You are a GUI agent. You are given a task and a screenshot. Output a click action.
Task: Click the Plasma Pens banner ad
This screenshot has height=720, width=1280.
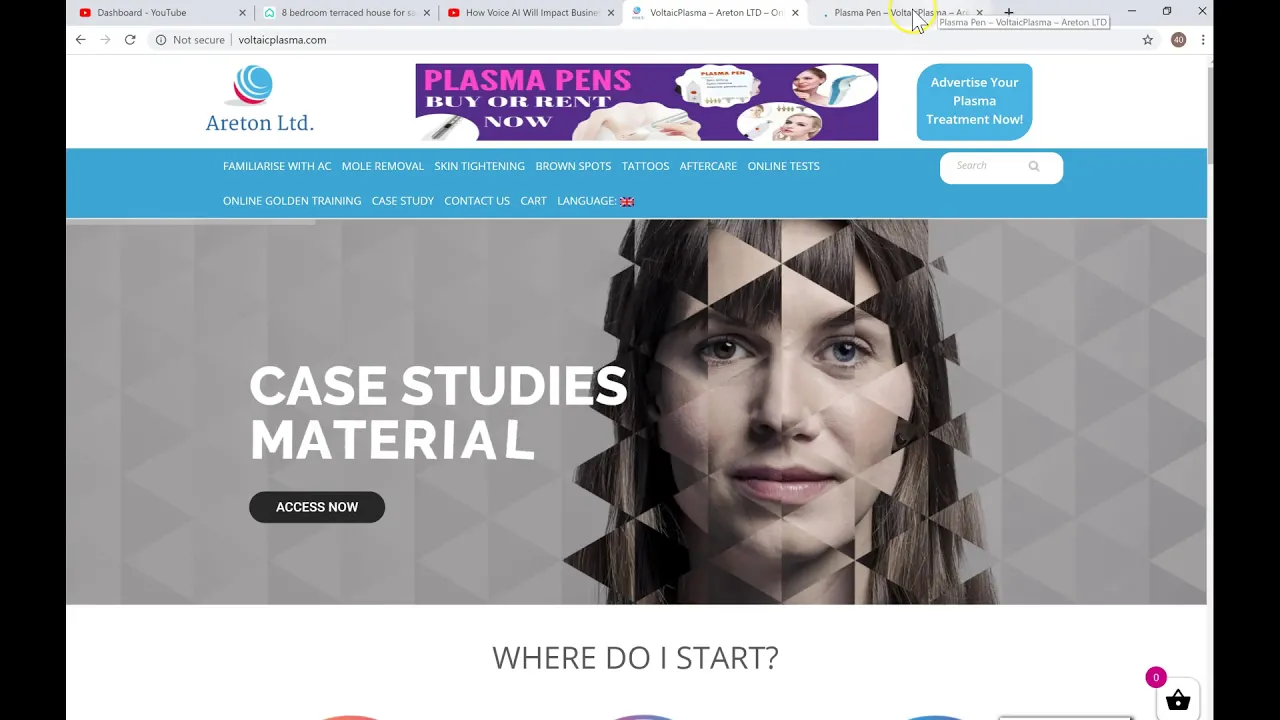pyautogui.click(x=647, y=102)
